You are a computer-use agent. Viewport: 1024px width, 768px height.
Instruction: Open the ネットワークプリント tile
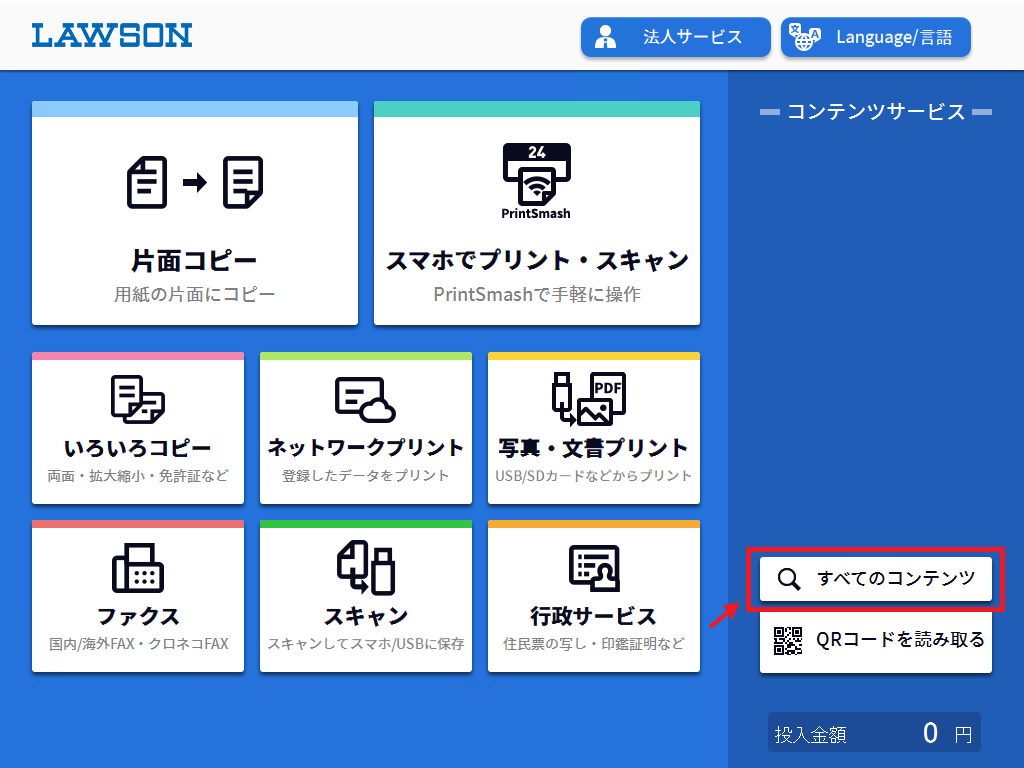pos(366,428)
